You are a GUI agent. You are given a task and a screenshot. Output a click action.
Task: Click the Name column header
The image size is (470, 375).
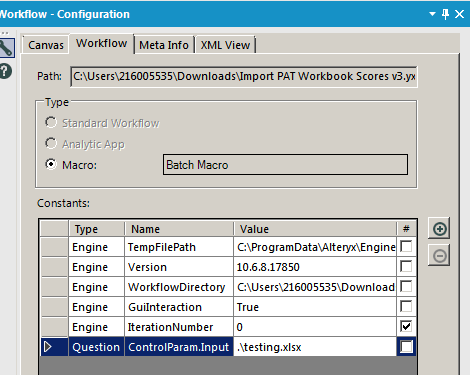(179, 229)
